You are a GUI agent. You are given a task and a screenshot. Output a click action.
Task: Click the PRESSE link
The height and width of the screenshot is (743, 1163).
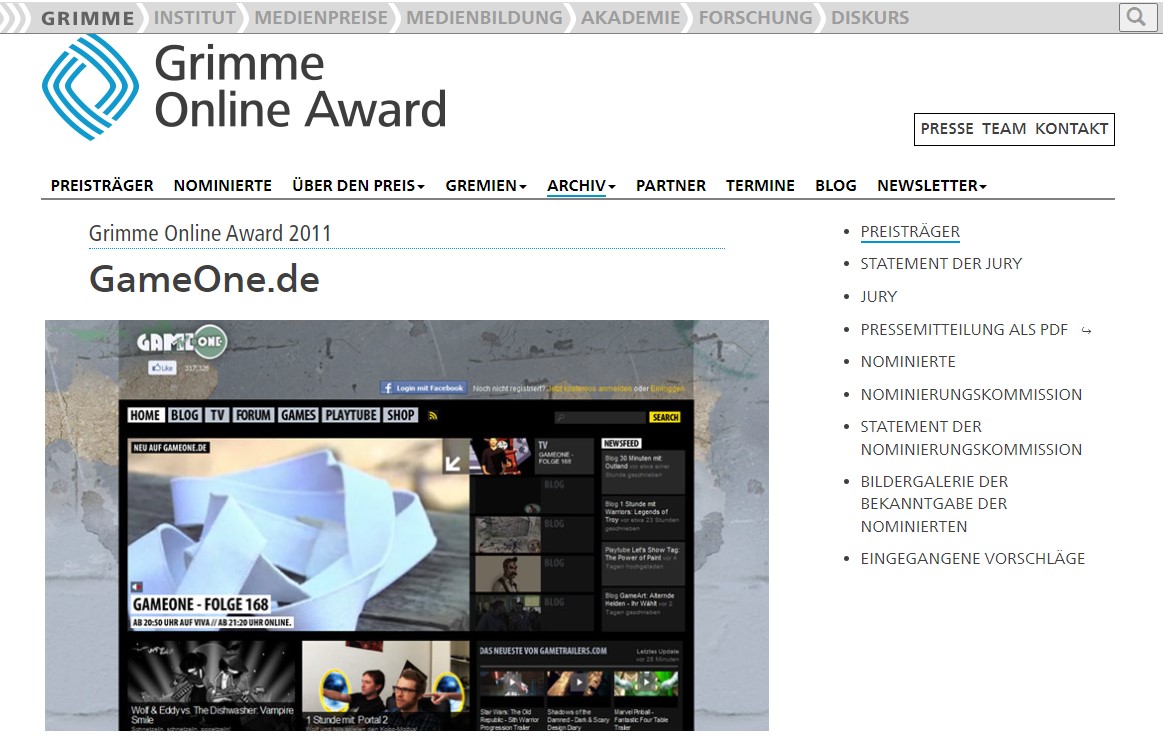pos(947,129)
